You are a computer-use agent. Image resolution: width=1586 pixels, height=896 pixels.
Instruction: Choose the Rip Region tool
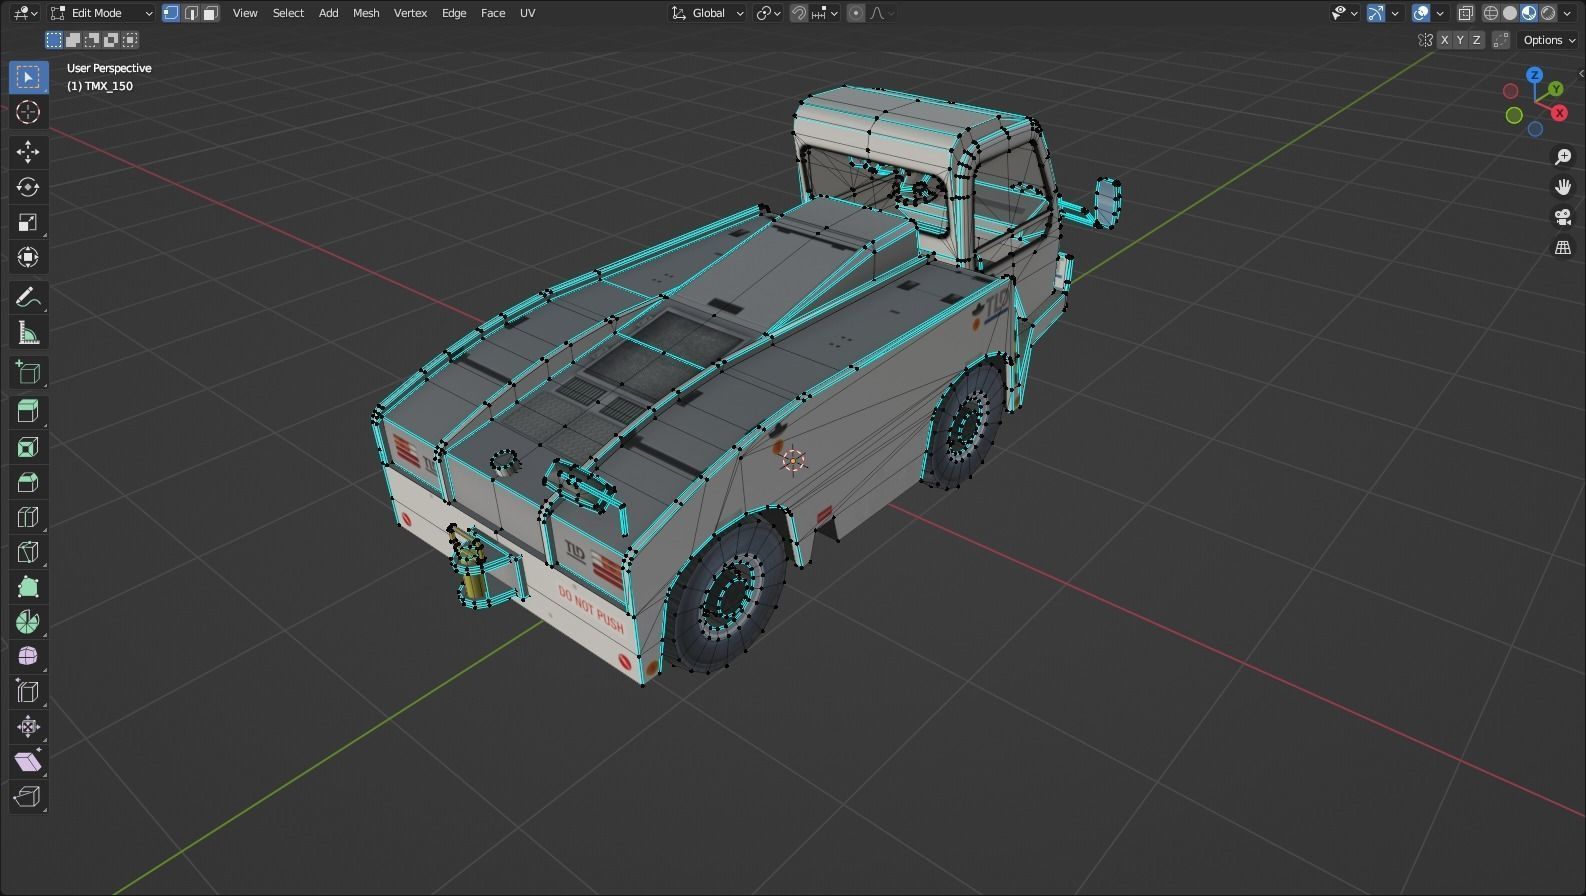coord(28,796)
